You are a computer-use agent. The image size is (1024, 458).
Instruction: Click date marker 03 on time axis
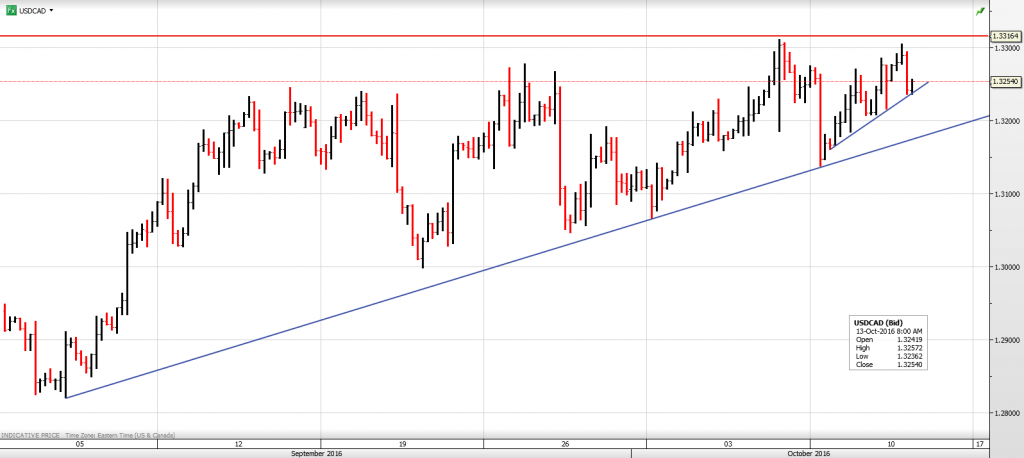[x=728, y=443]
